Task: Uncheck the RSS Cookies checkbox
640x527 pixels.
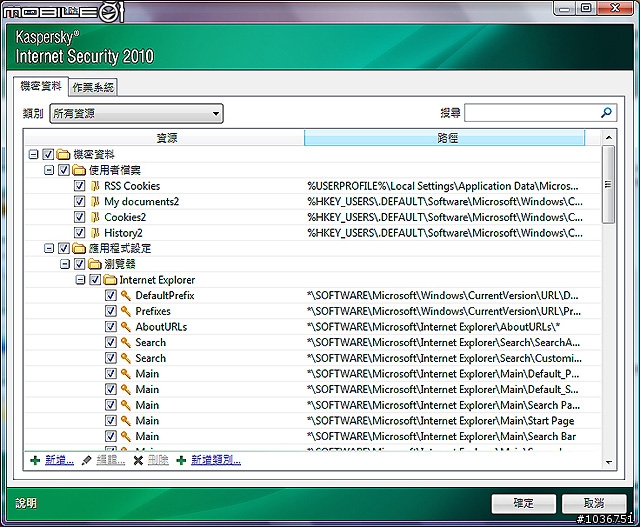Action: (x=80, y=186)
